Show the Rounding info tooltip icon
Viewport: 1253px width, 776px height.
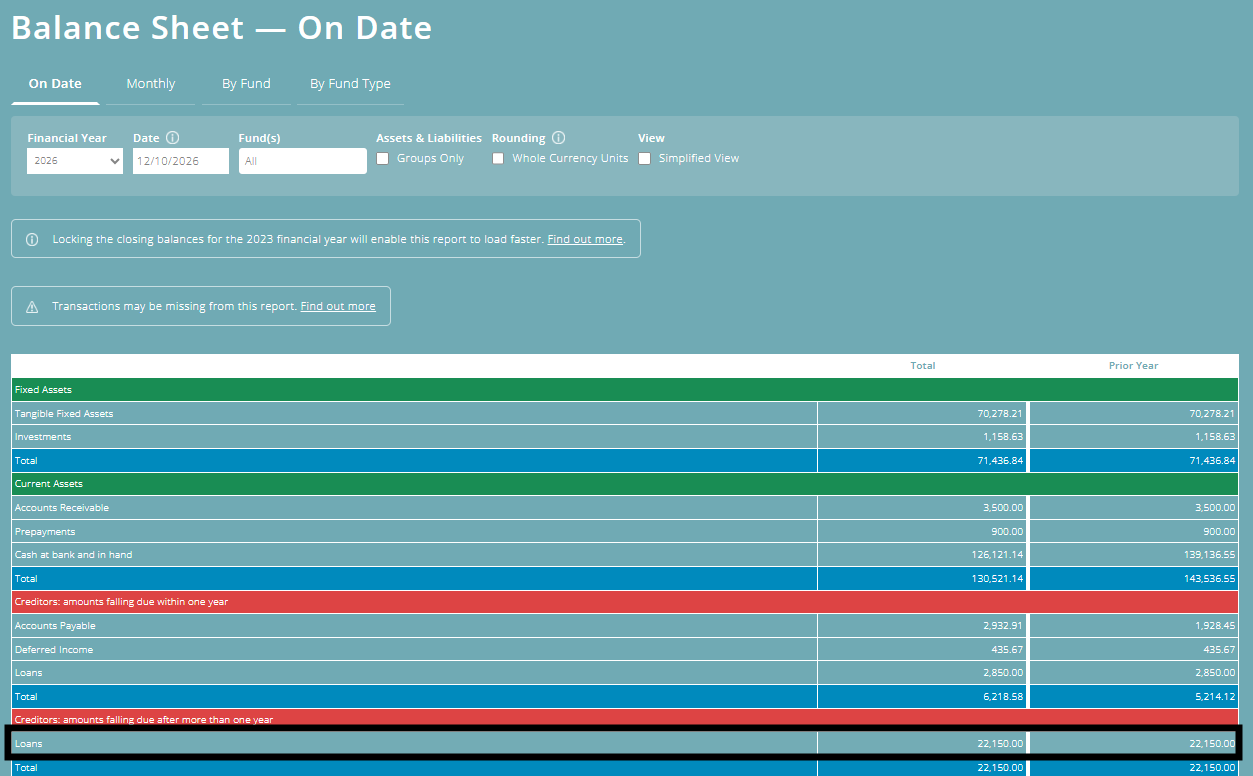(558, 138)
